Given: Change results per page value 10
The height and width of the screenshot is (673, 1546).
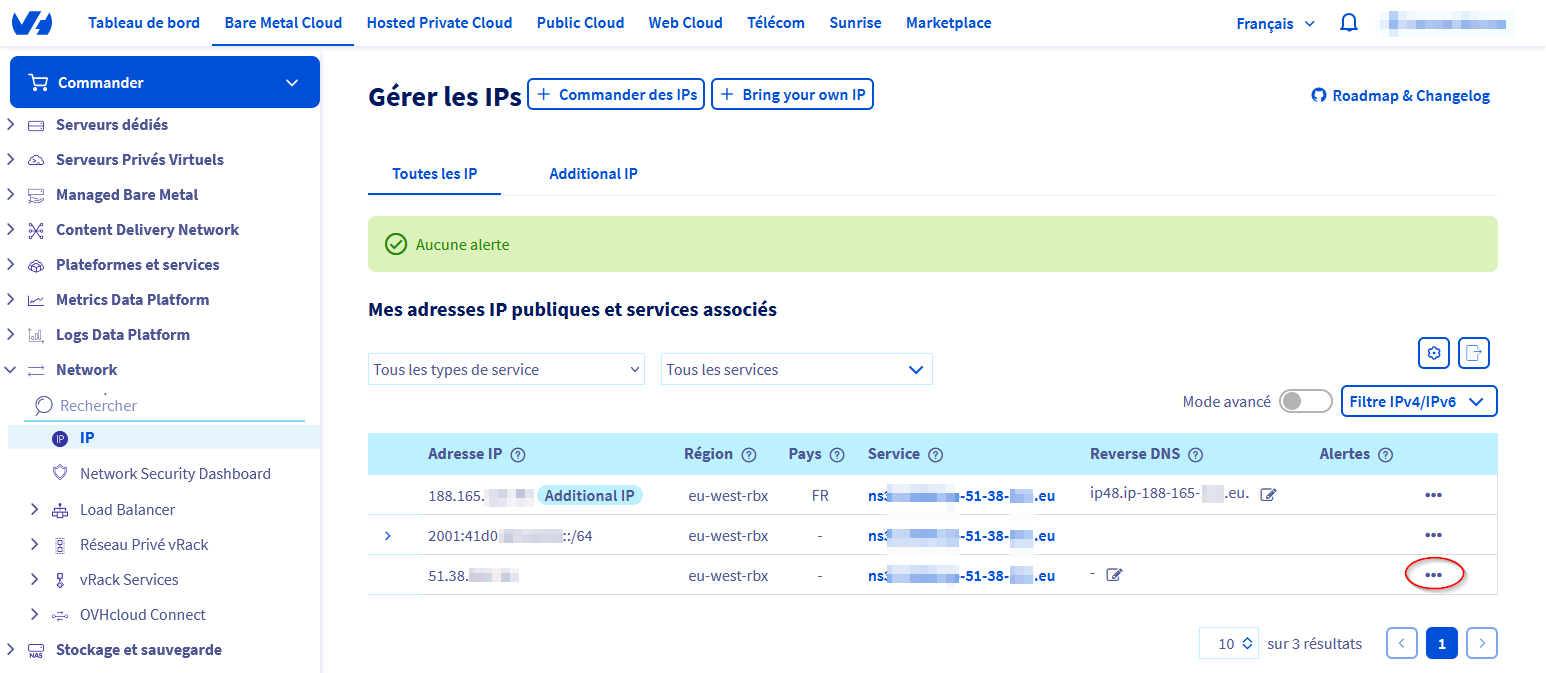Looking at the screenshot, I should click(1229, 643).
